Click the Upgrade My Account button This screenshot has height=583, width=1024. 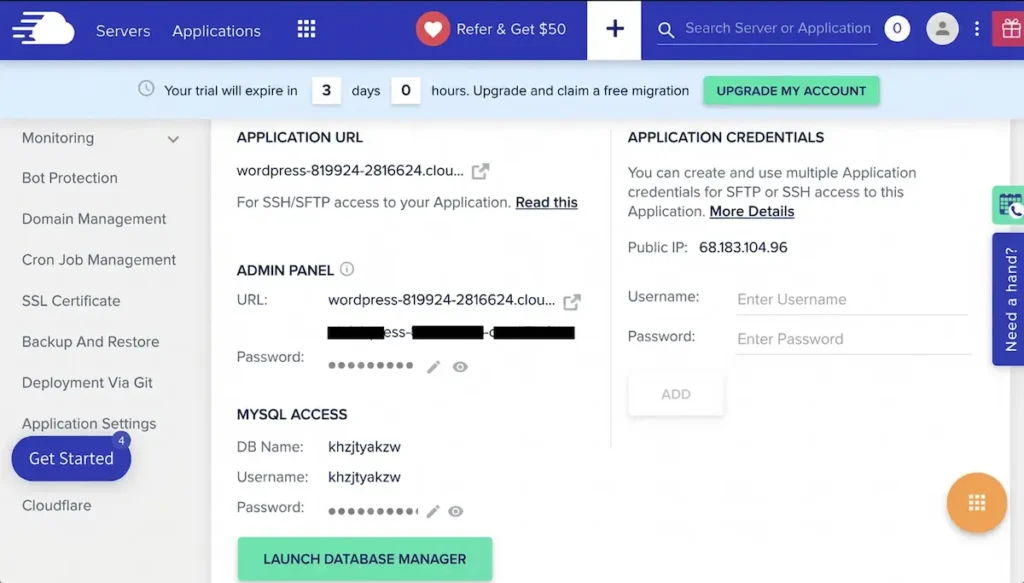(x=791, y=91)
